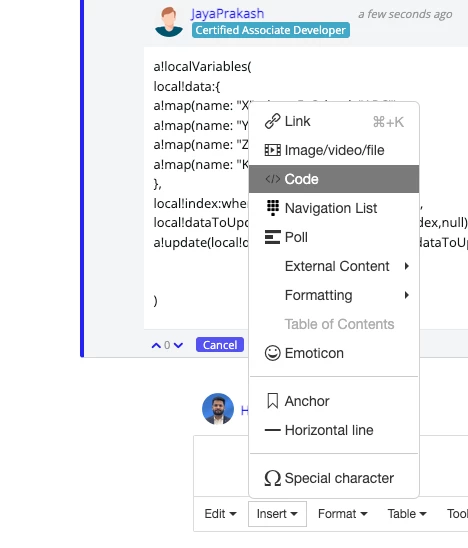The image size is (468, 548).
Task: Select the Poll bars icon
Action: [272, 237]
